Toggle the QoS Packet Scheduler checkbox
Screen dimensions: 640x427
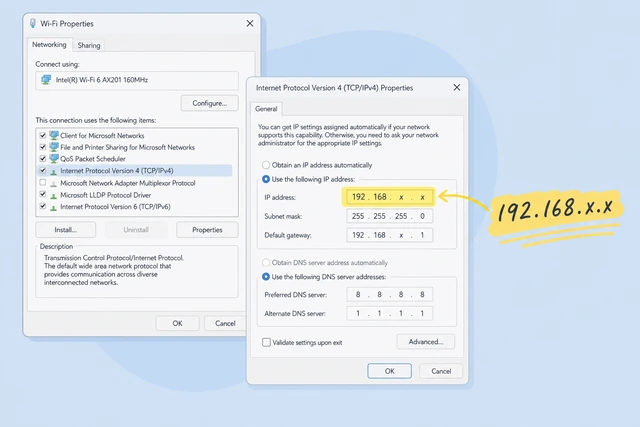[x=42, y=158]
